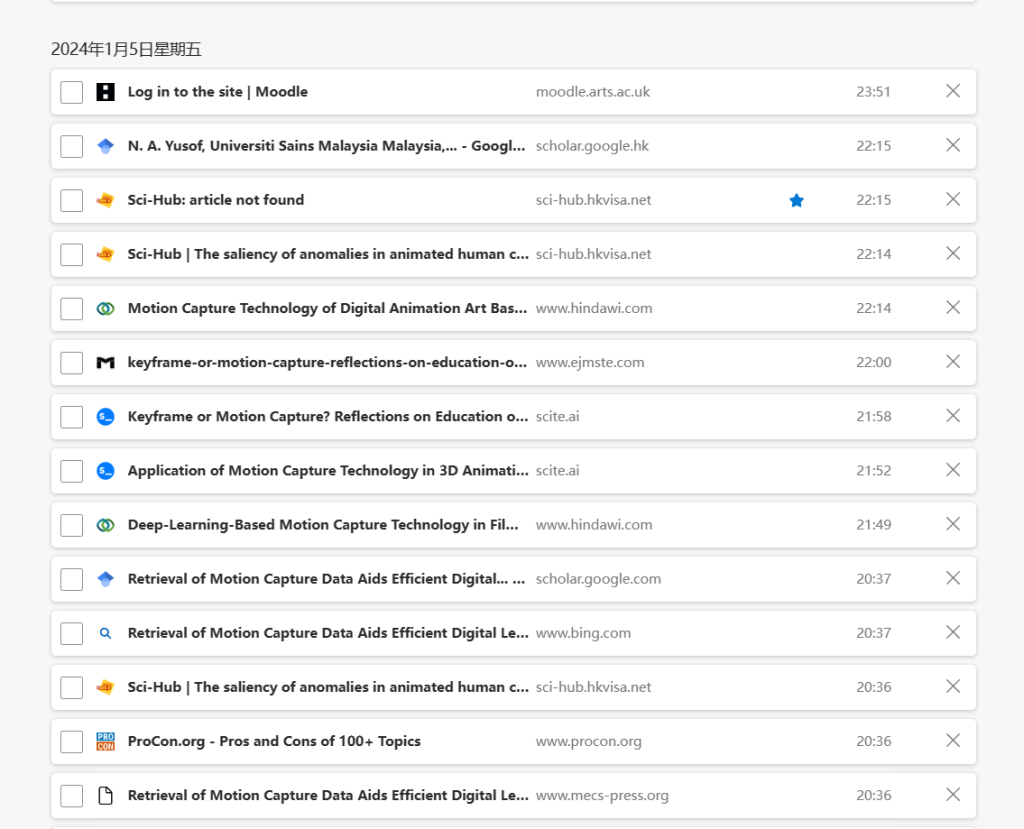The image size is (1024, 829).
Task: Open the Sci-Hub saliency title visited at 20:36
Action: click(328, 687)
